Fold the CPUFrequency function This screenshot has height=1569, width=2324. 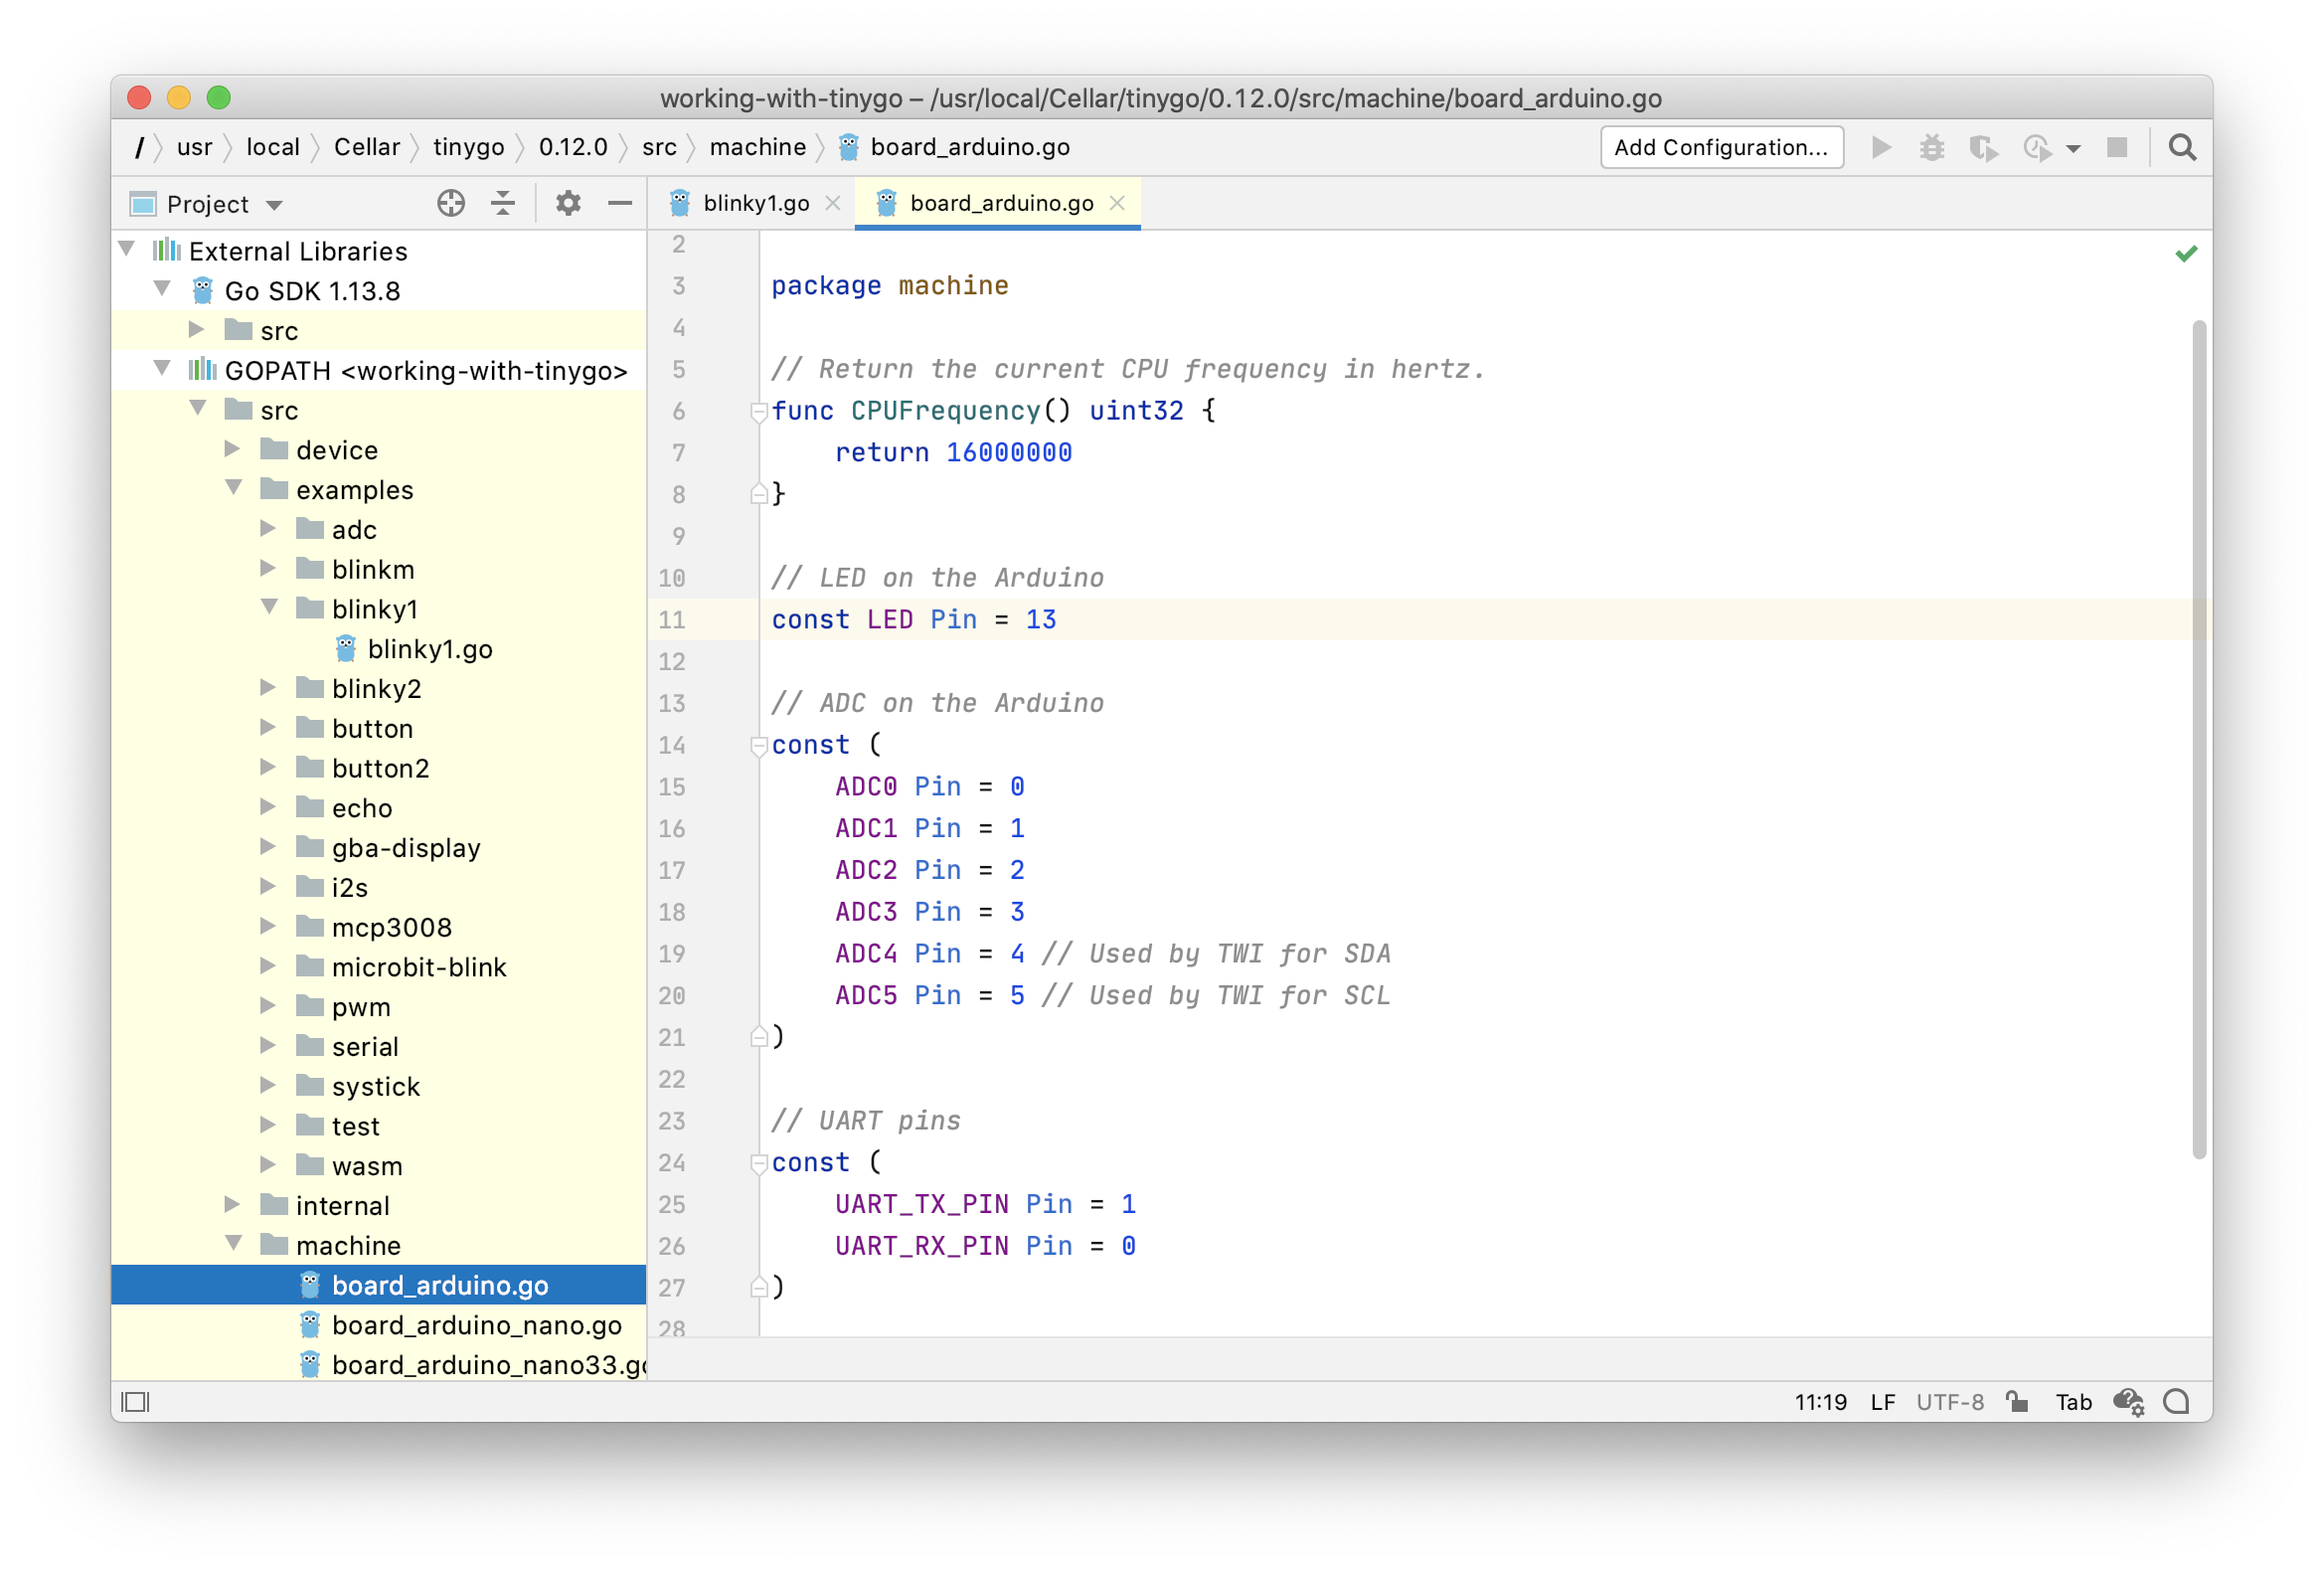(759, 411)
